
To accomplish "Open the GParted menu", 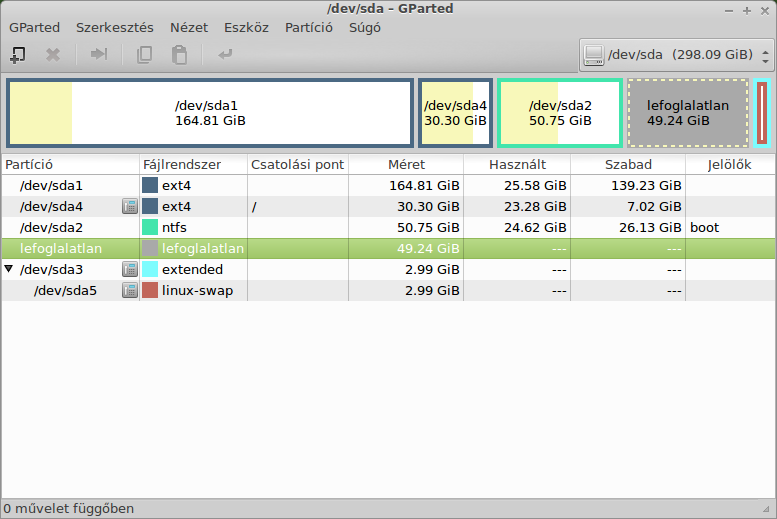I will click(34, 27).
